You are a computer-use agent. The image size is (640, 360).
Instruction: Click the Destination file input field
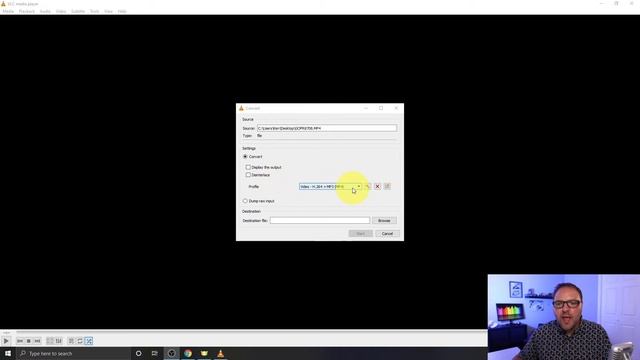click(320, 220)
